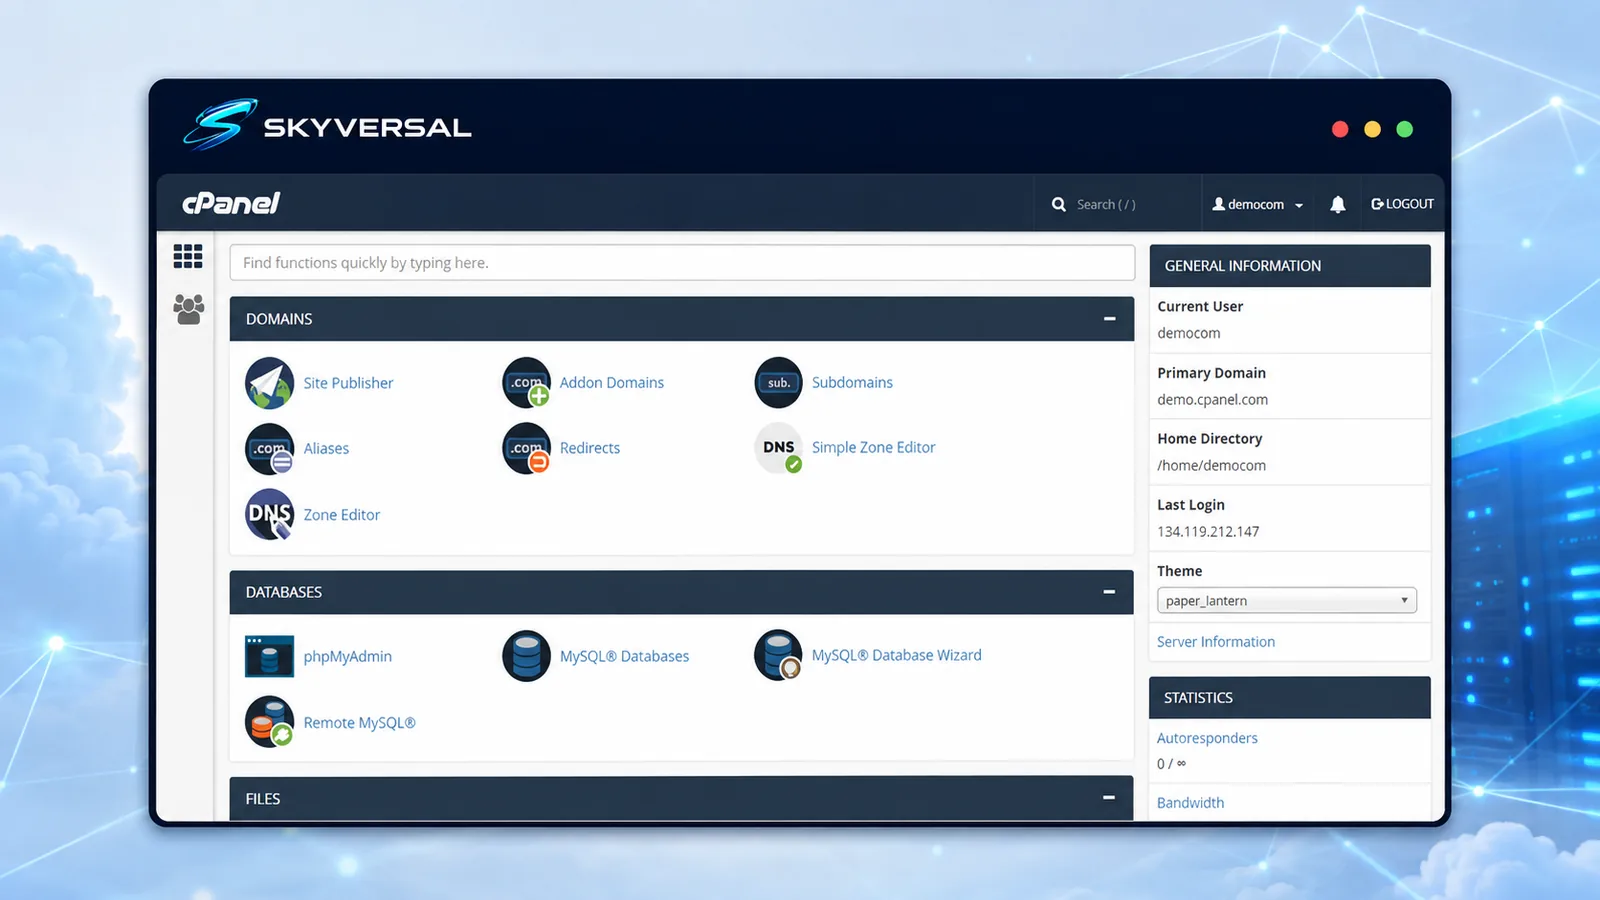Open the Server Information link
Viewport: 1600px width, 900px height.
point(1216,642)
